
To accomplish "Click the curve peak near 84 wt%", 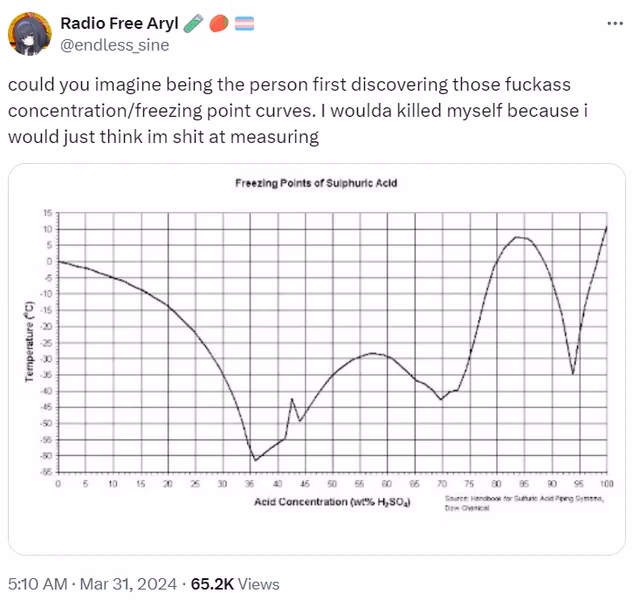I will click(517, 237).
